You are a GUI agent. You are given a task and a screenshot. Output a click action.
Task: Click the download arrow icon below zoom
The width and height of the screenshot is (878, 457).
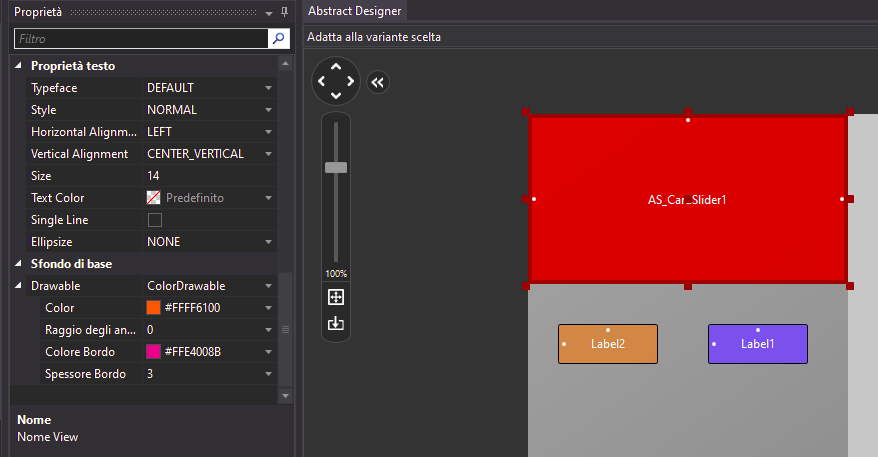click(336, 323)
